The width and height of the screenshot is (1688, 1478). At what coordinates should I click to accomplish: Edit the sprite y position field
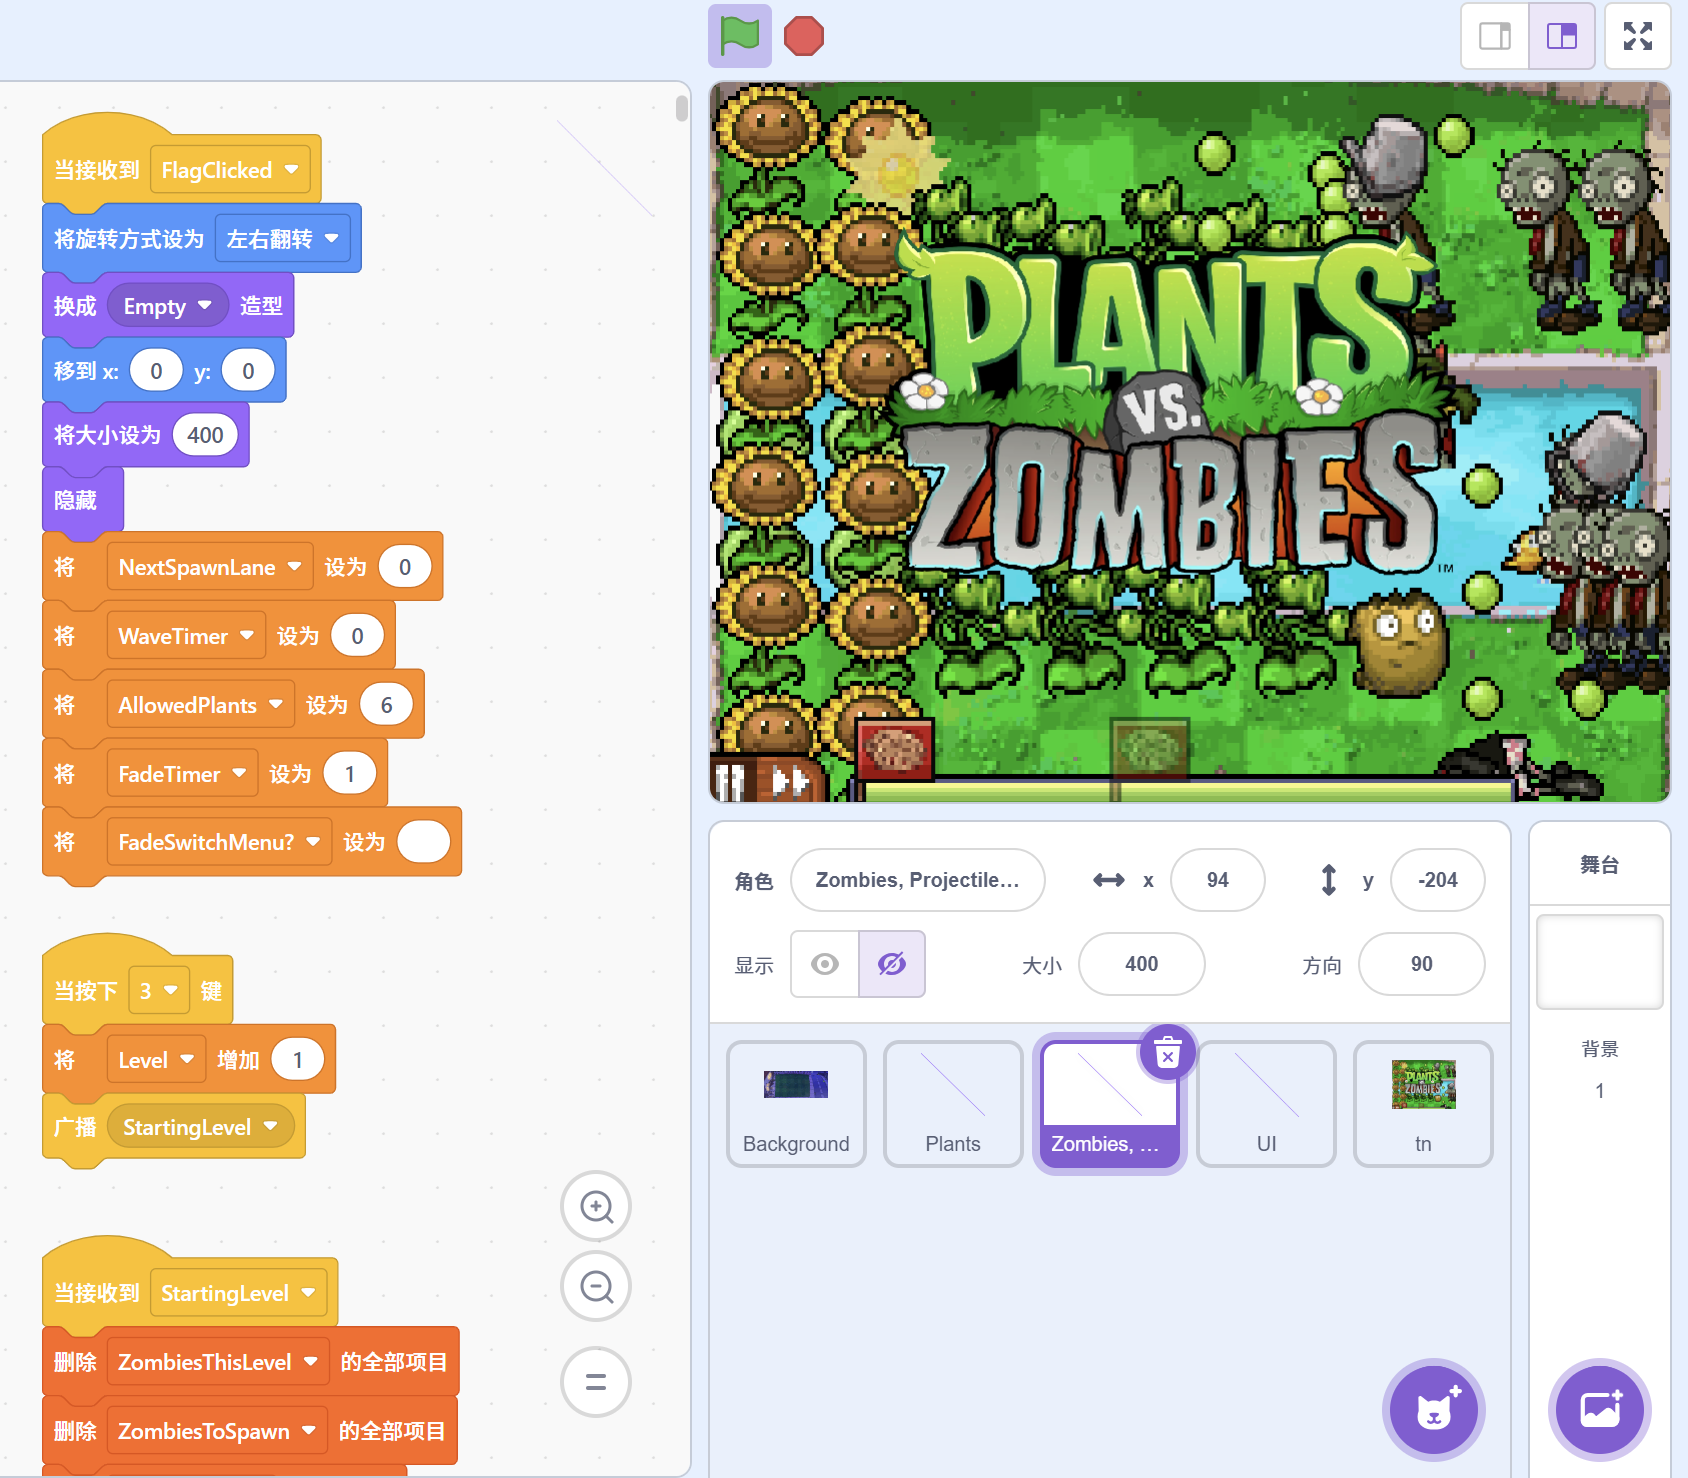pos(1438,880)
